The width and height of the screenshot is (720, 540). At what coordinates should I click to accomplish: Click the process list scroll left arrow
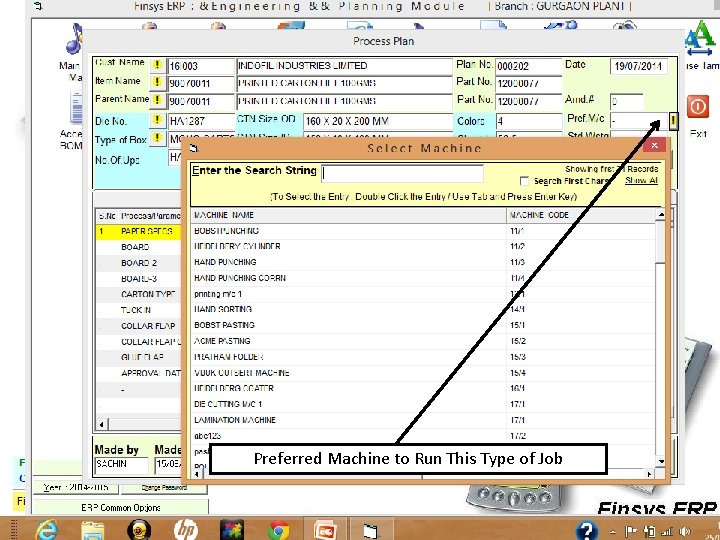tap(101, 424)
